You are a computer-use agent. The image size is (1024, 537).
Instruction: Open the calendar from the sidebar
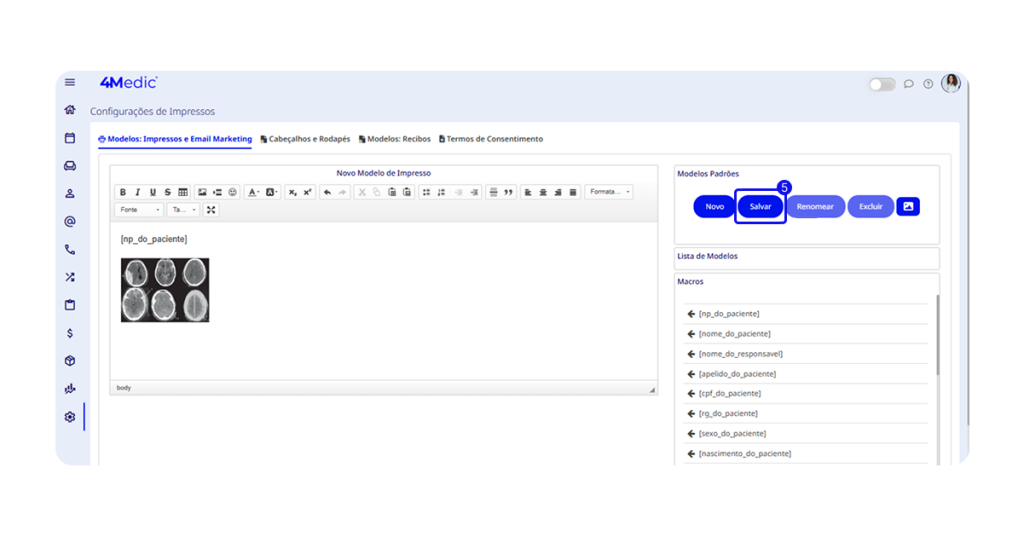[x=70, y=138]
